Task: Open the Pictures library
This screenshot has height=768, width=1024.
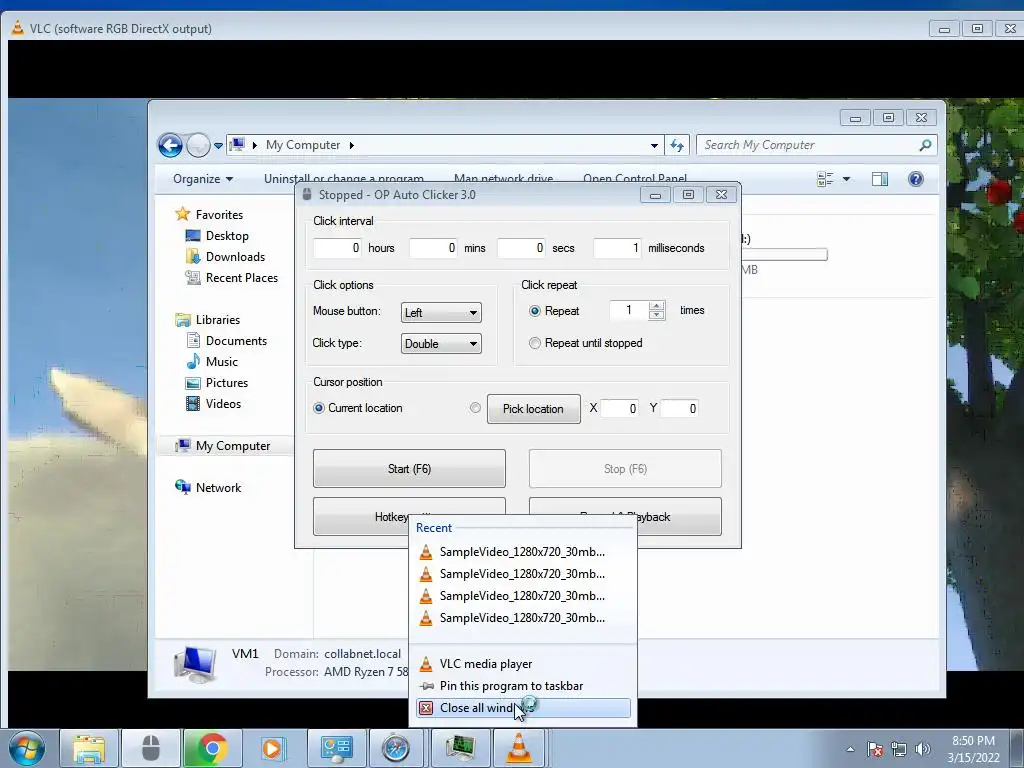Action: click(x=227, y=383)
